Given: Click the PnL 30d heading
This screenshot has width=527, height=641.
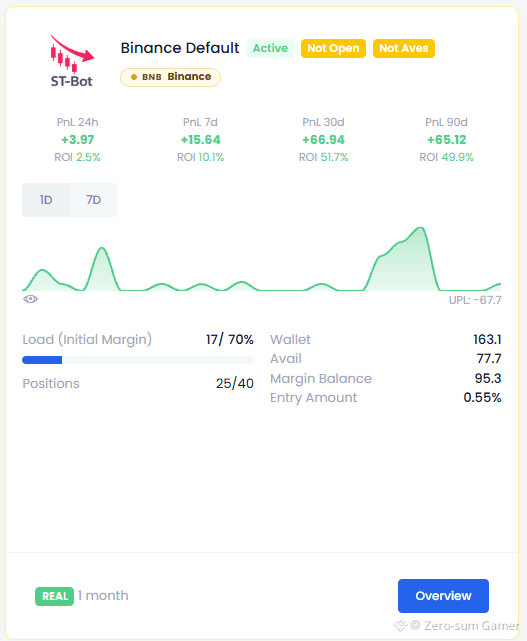Looking at the screenshot, I should click(323, 122).
